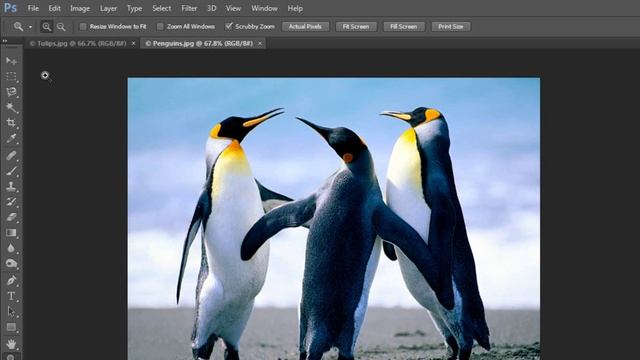The image size is (640, 360).
Task: Open the Layer menu
Action: [x=109, y=8]
